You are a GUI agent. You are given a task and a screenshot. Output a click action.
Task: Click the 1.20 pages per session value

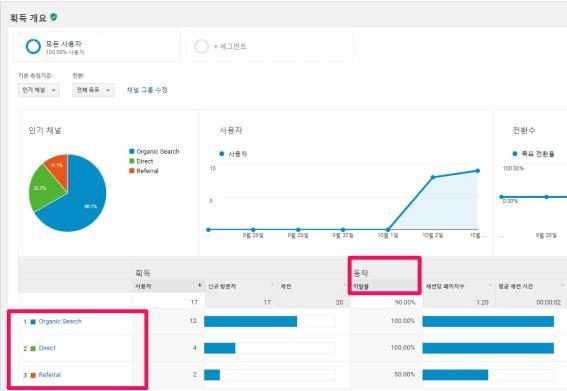[x=482, y=302]
